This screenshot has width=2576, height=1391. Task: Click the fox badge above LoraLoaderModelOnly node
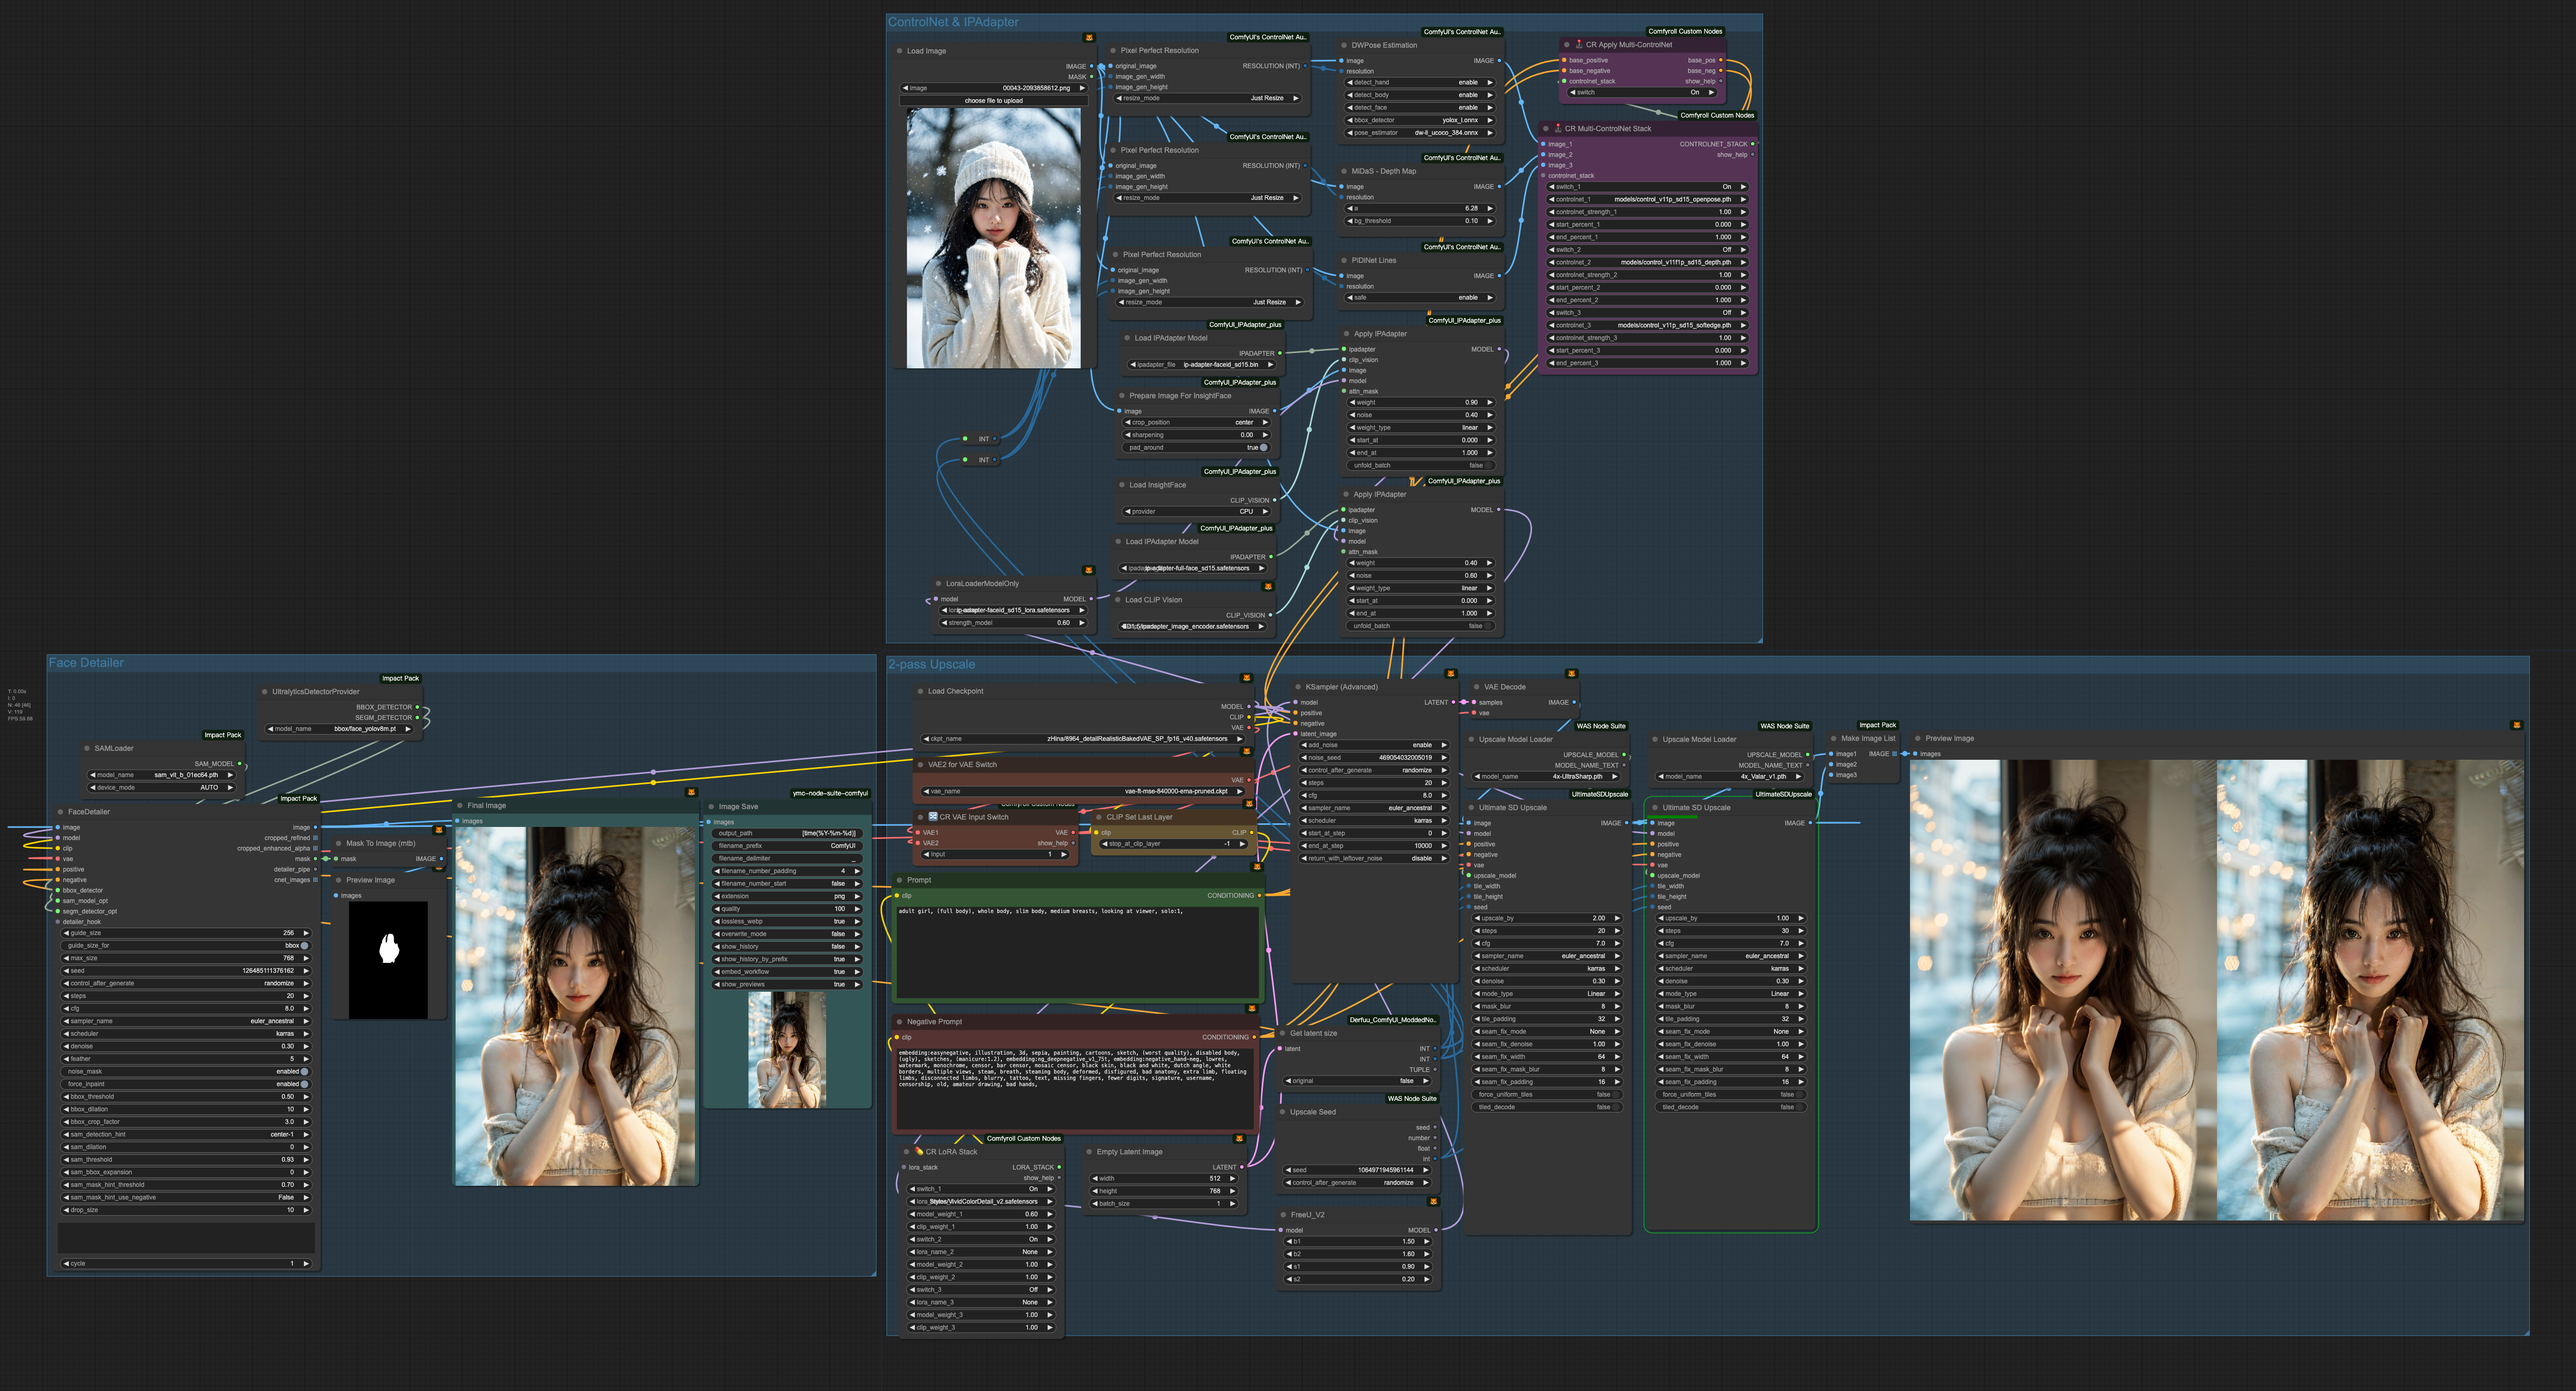tap(1089, 570)
